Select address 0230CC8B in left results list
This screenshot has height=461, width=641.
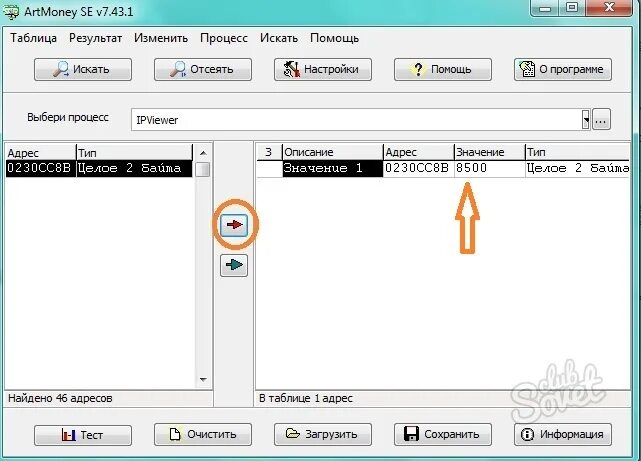pyautogui.click(x=40, y=168)
